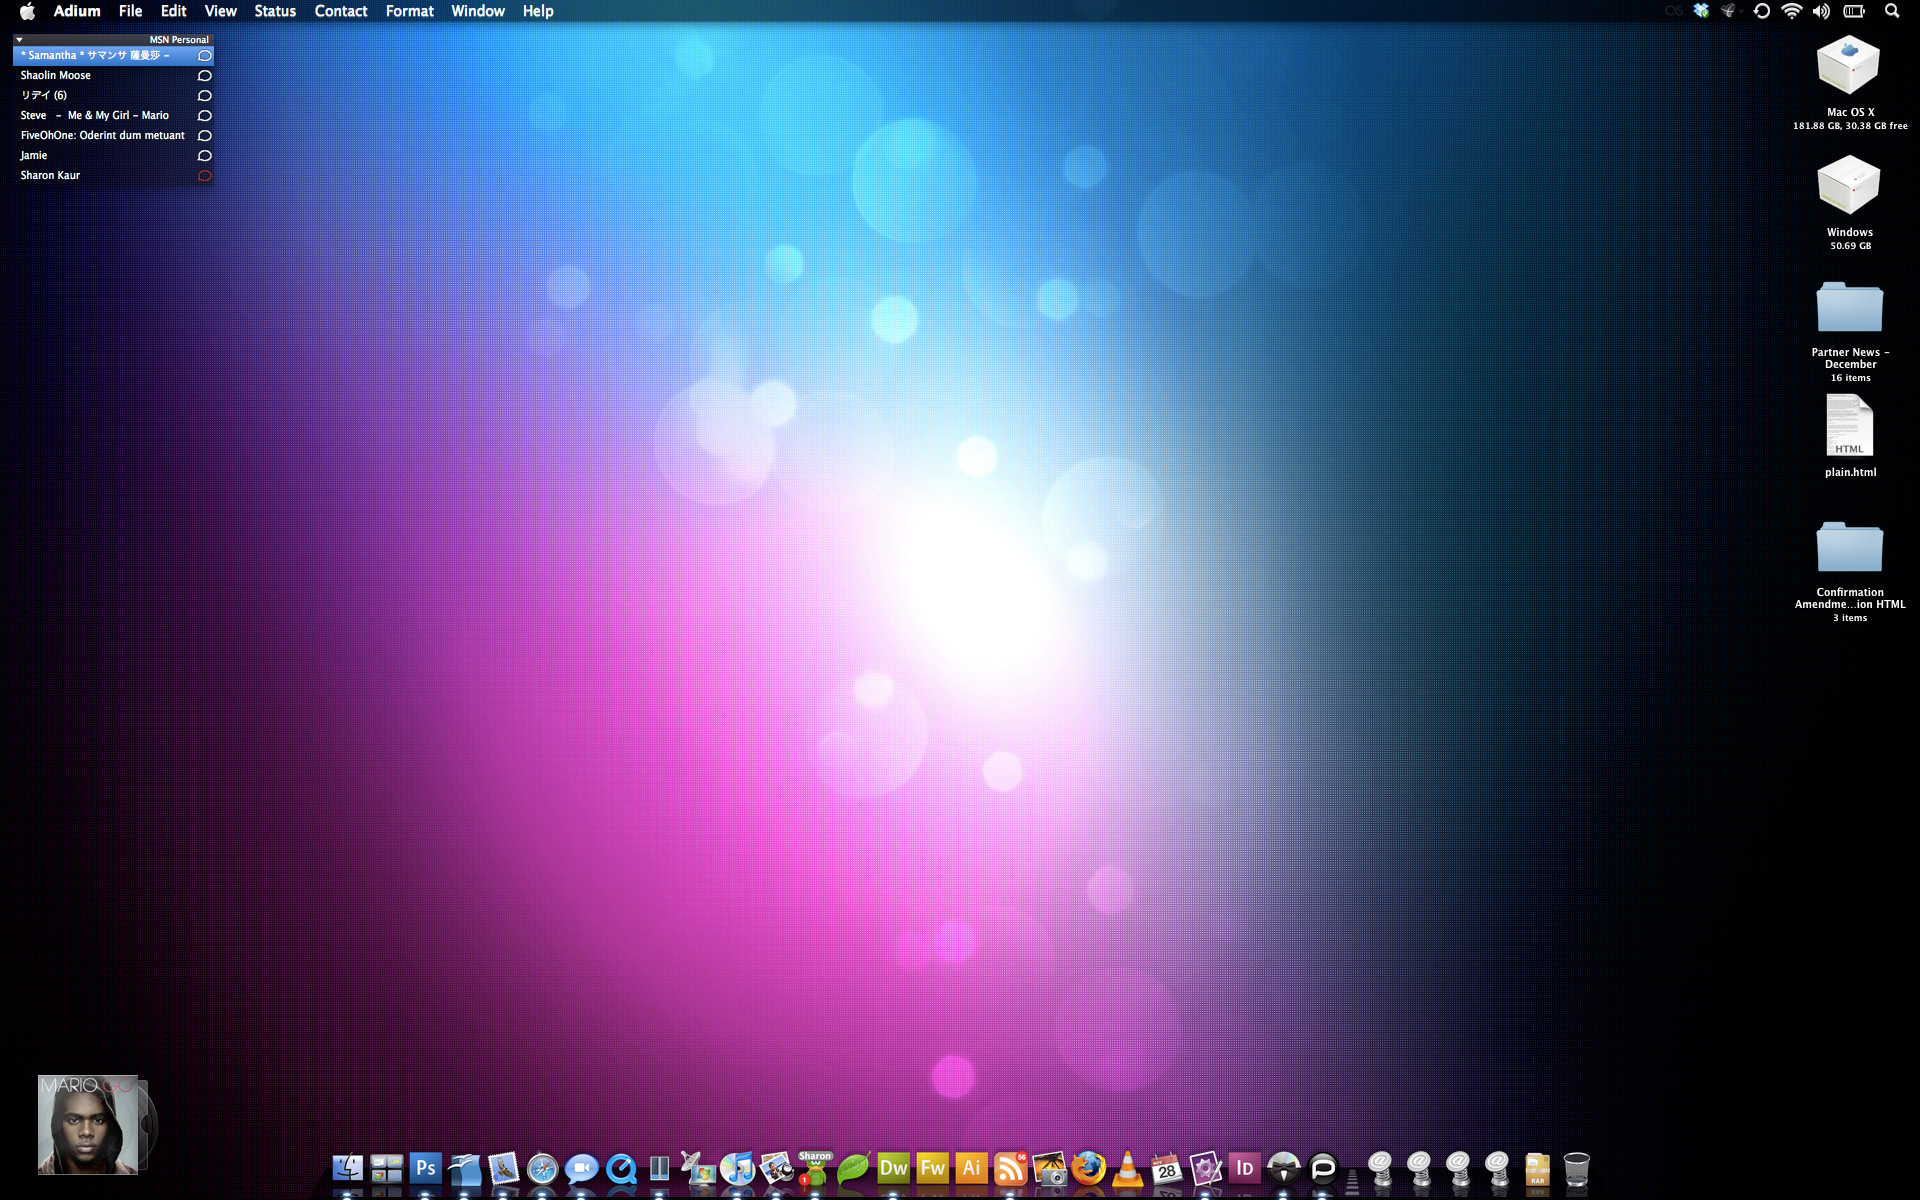Select the FiveOhOne contact entry

click(x=102, y=135)
